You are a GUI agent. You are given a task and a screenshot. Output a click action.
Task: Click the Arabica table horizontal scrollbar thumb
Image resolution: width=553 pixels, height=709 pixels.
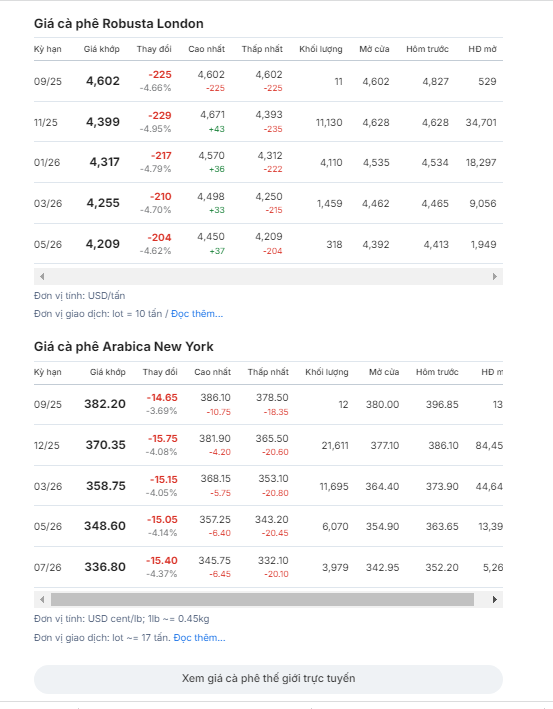pyautogui.click(x=262, y=600)
